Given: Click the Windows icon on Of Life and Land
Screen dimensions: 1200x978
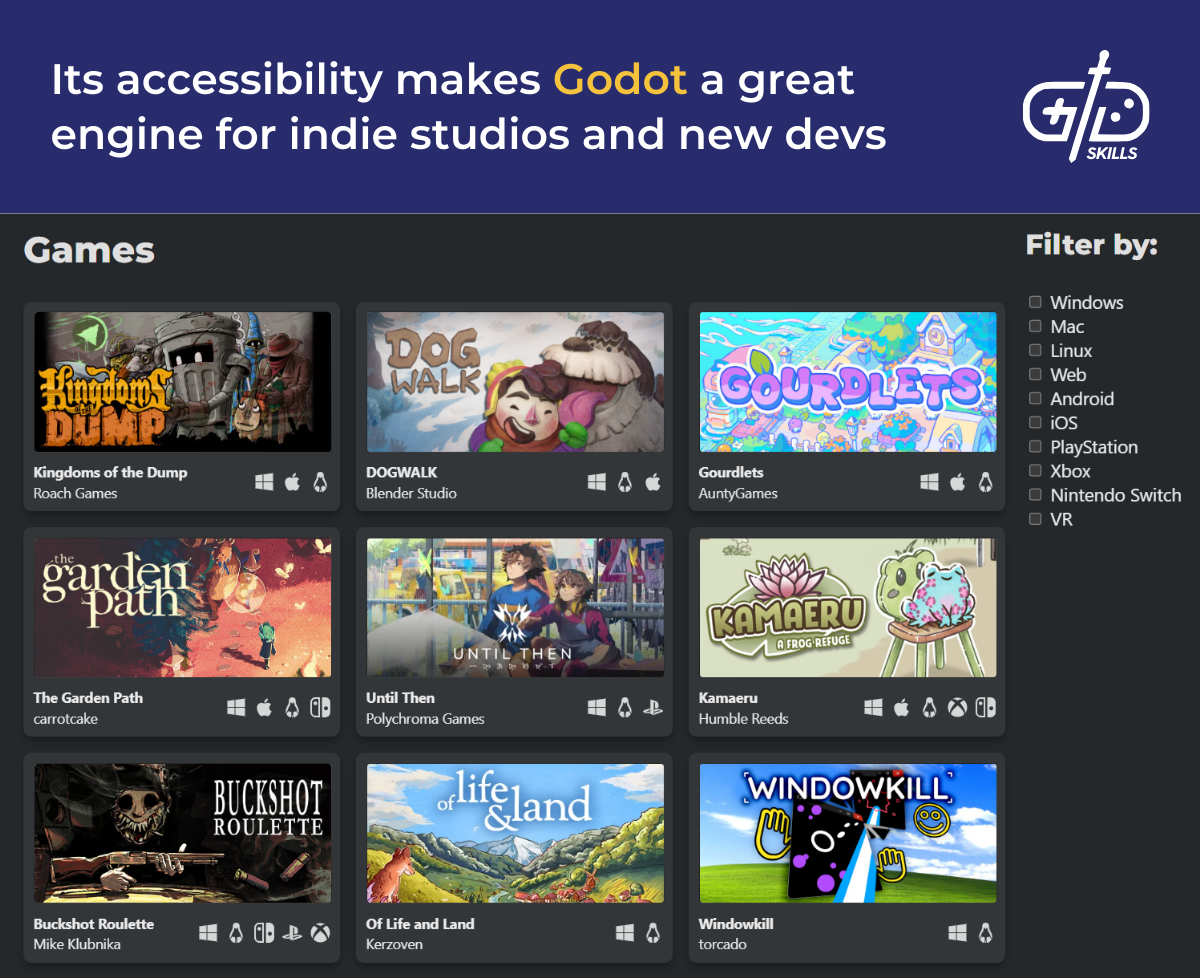Looking at the screenshot, I should point(624,933).
